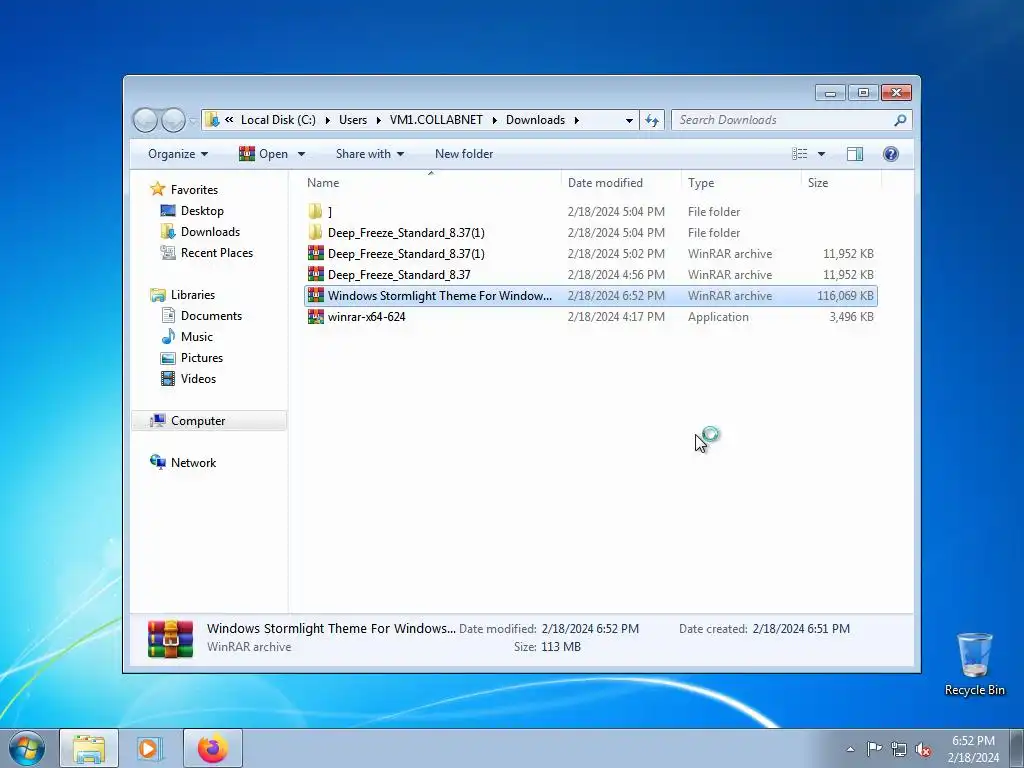Expand arrow after Local Disk (C:)
1024x768 pixels.
click(327, 120)
